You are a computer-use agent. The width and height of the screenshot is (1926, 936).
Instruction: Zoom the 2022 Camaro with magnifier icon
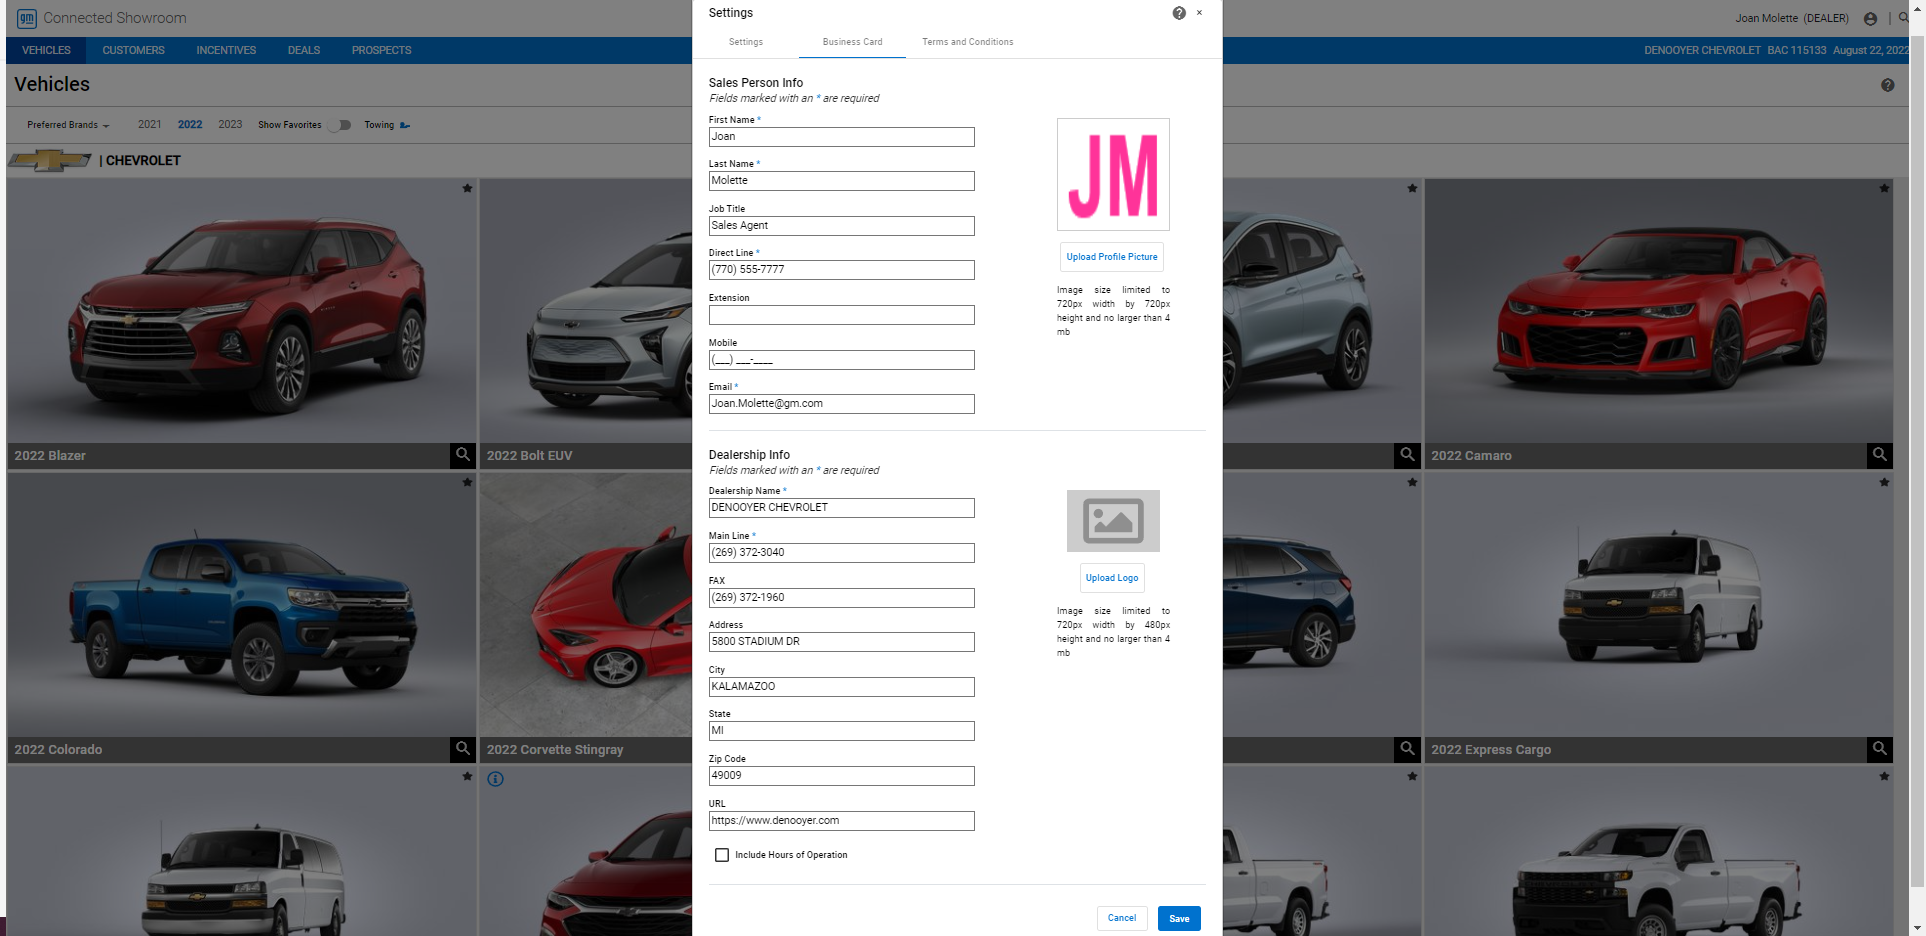(1880, 455)
